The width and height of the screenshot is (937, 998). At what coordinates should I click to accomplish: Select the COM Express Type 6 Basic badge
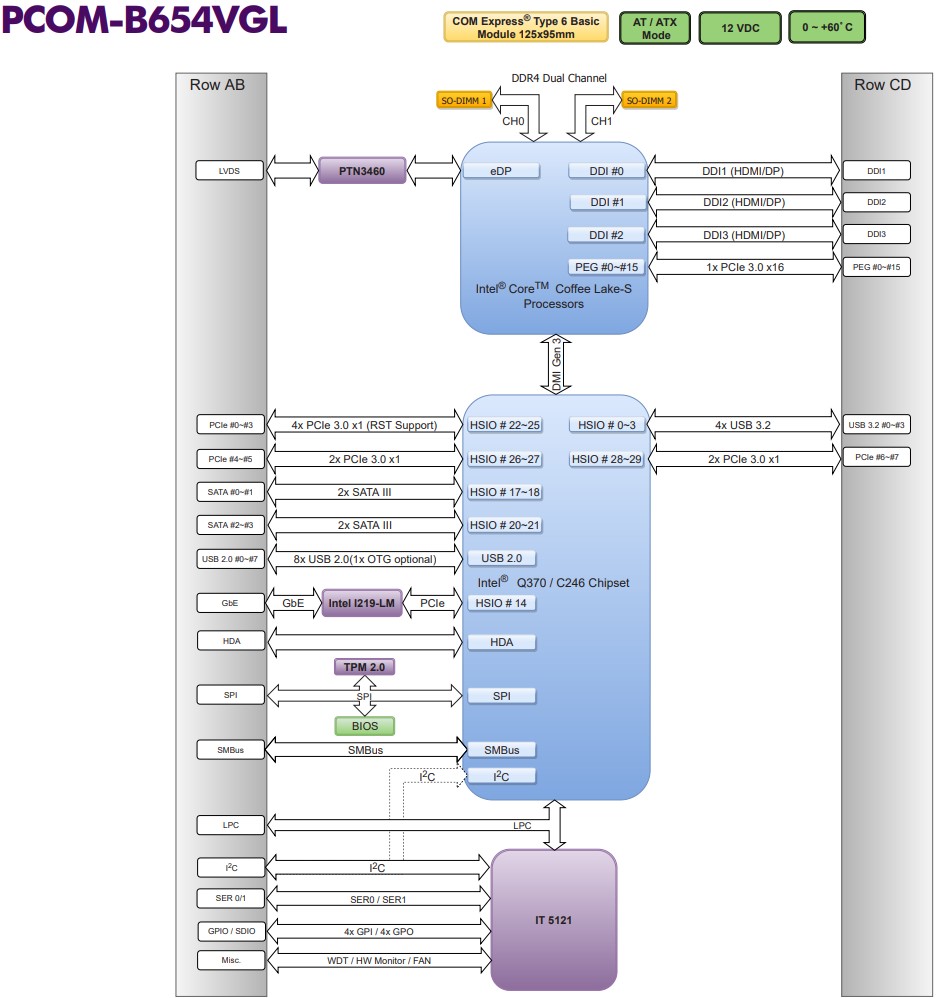tap(526, 27)
